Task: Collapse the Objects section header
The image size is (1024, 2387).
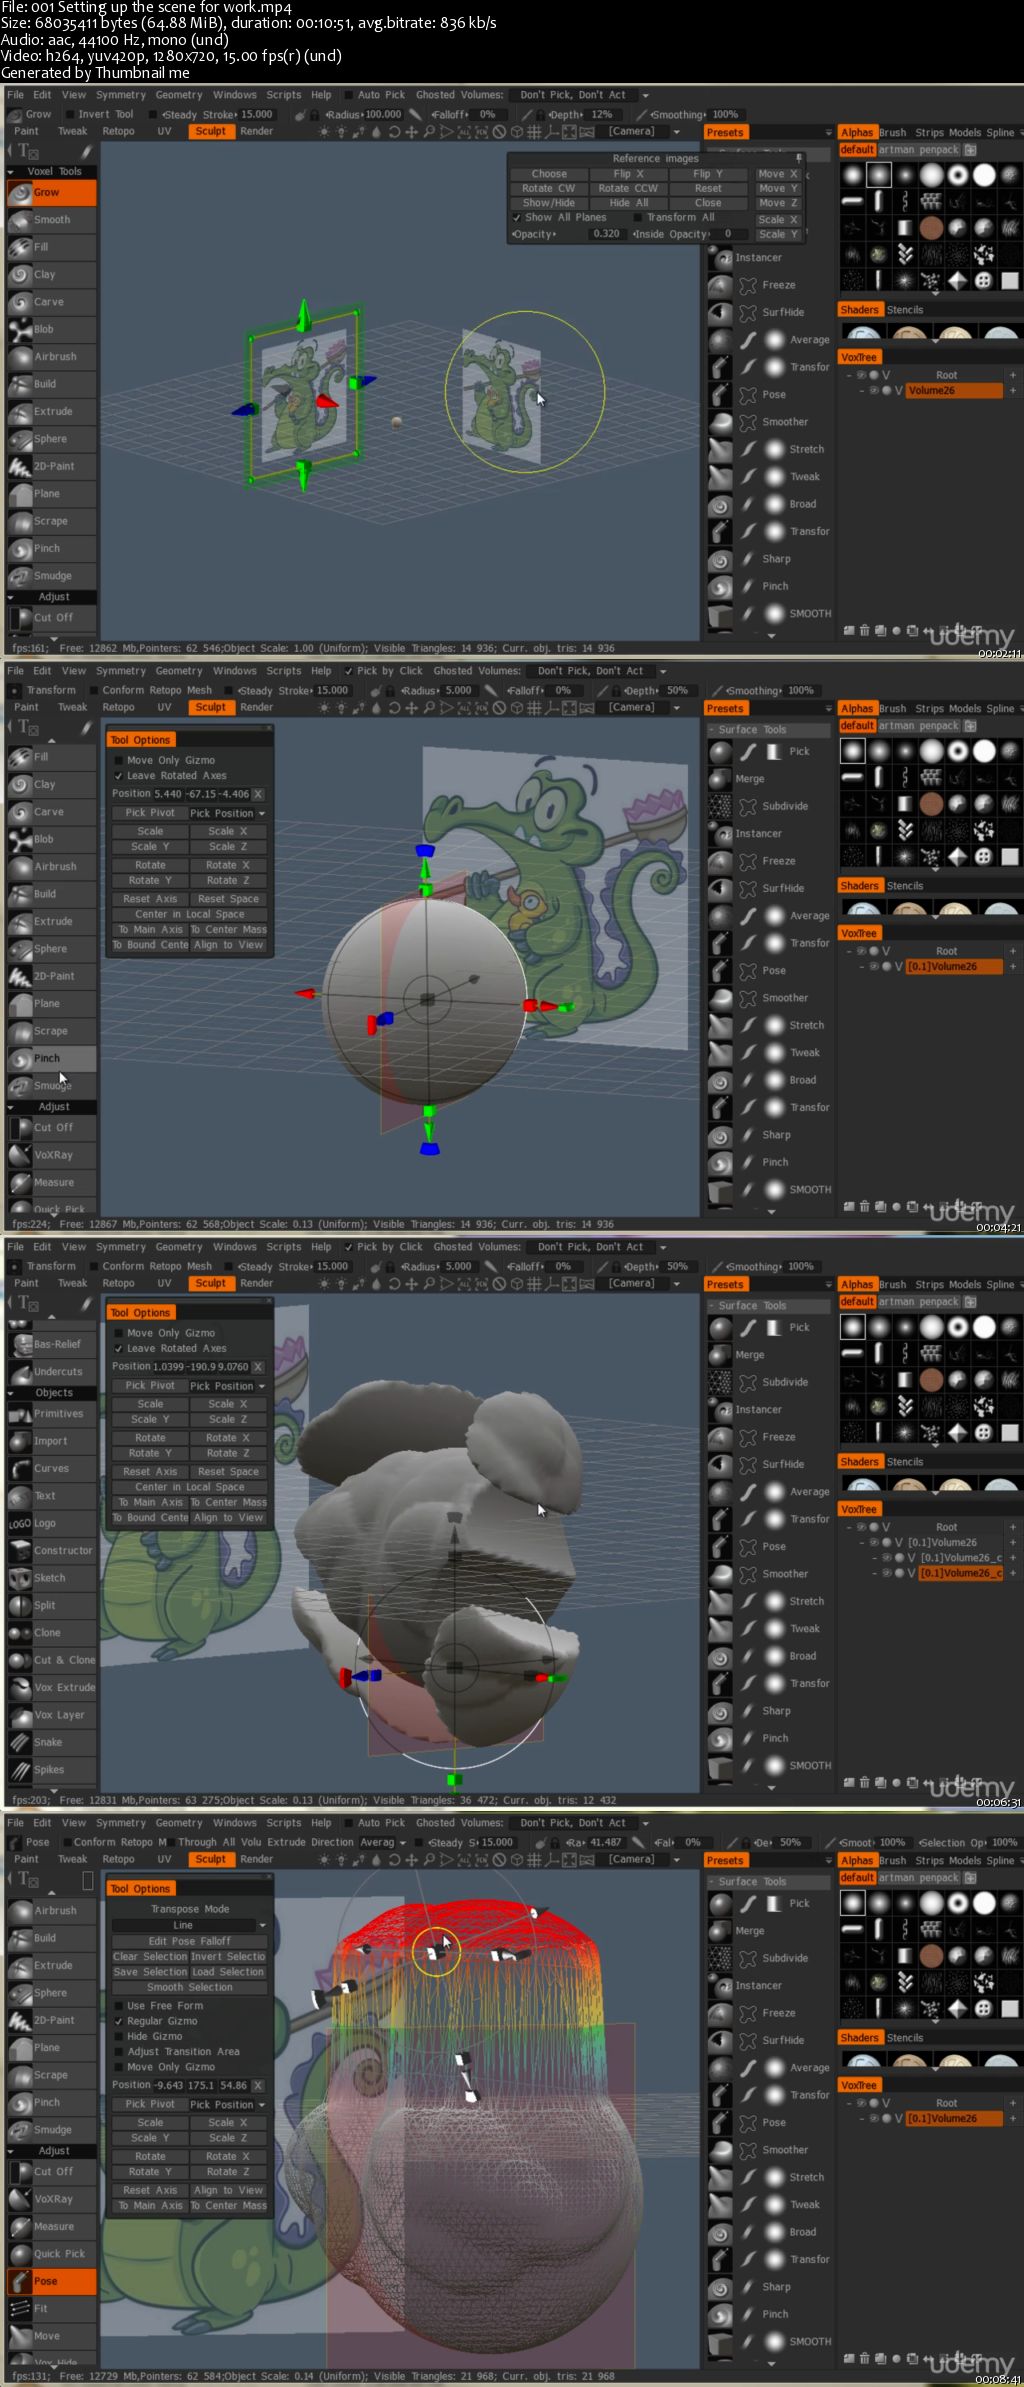Action: coord(52,1392)
